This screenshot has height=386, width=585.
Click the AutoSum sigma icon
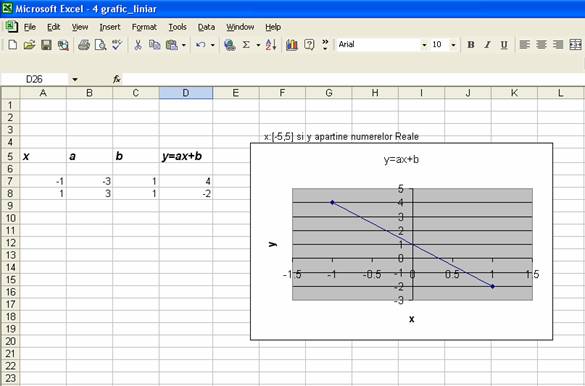(246, 45)
